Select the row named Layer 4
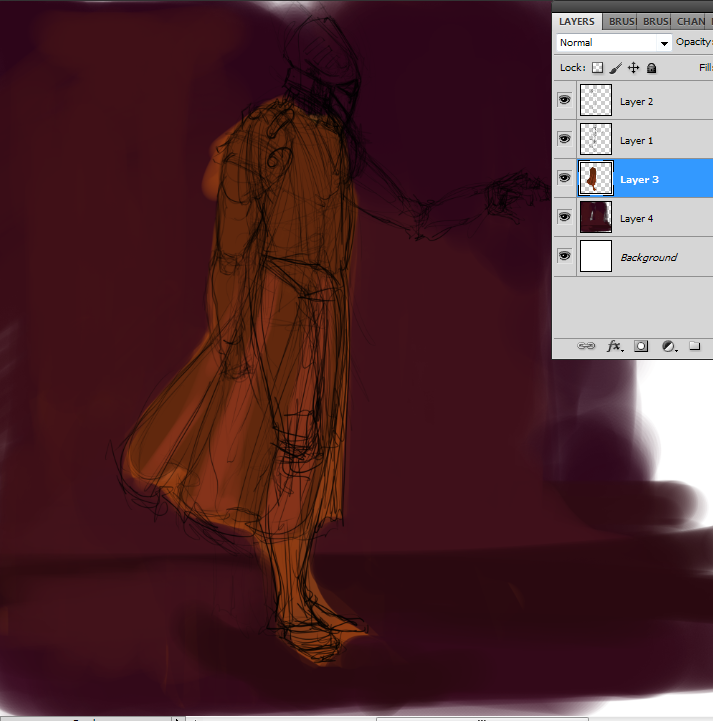 tap(633, 217)
